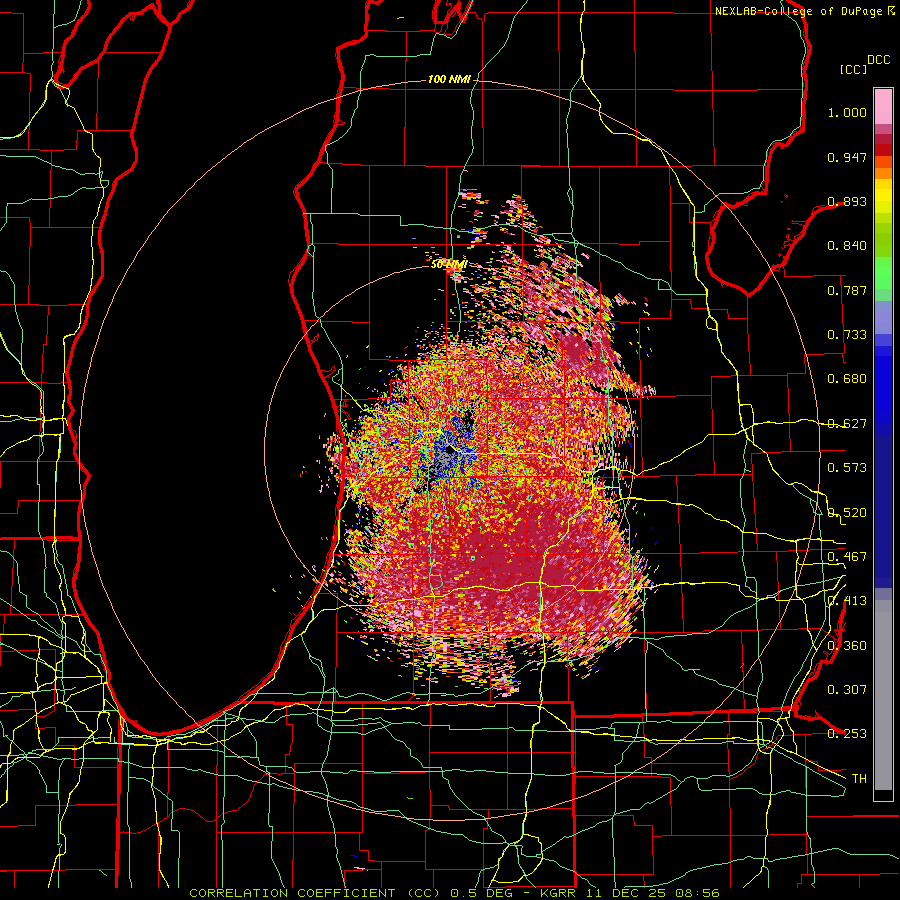Click the 0.680 value on the color scale
Viewport: 900px width, 900px height.
(847, 379)
